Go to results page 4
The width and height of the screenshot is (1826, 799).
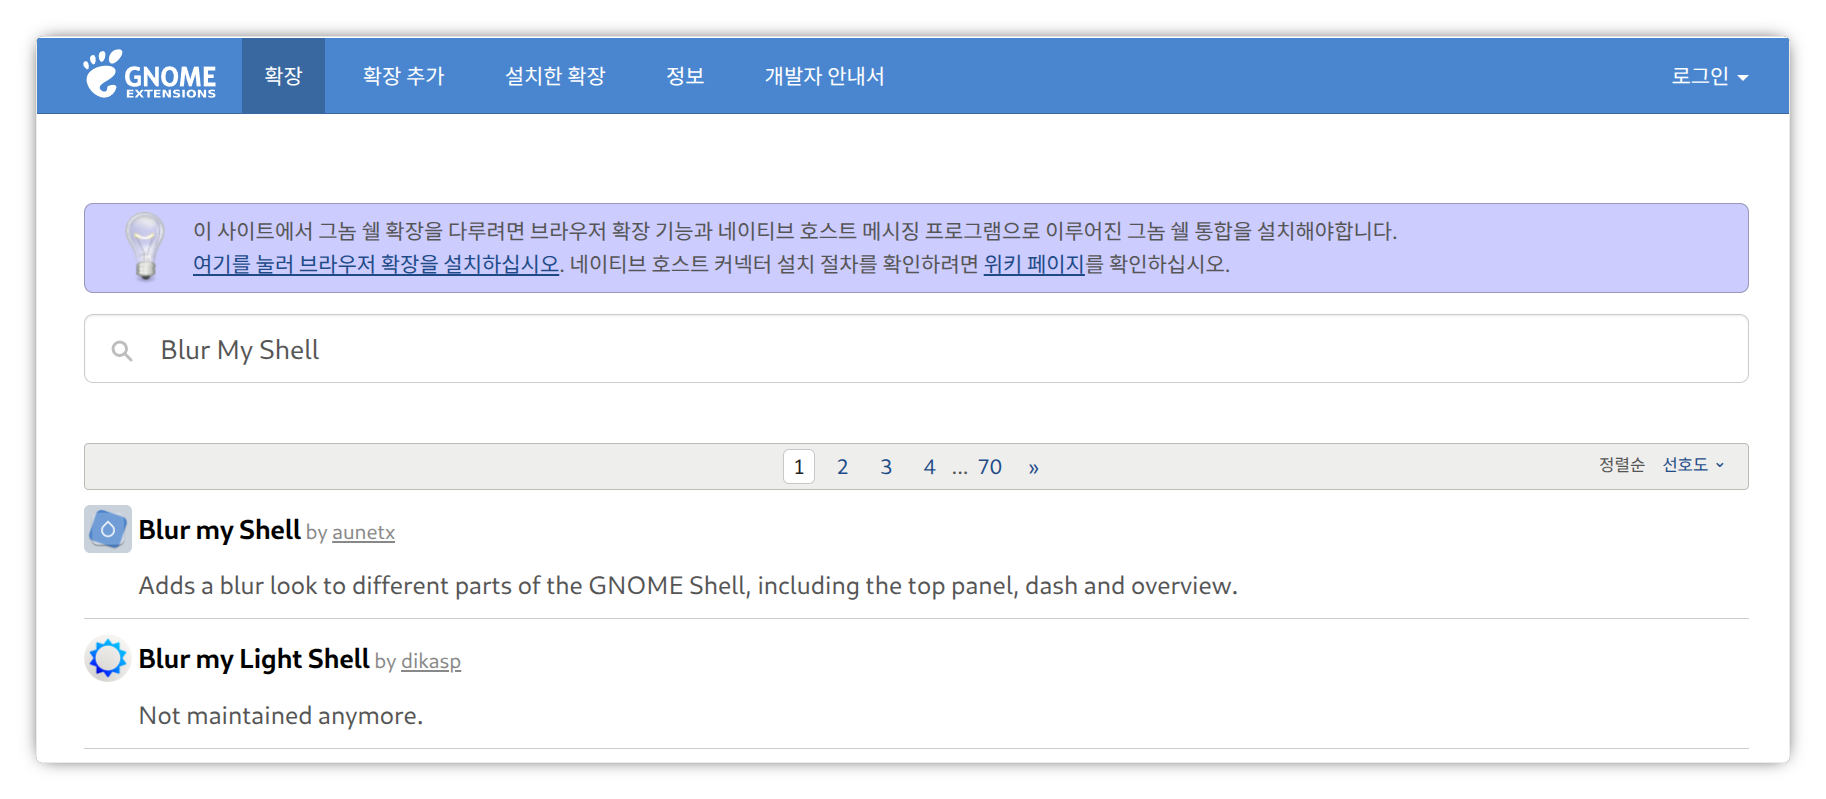click(x=930, y=467)
